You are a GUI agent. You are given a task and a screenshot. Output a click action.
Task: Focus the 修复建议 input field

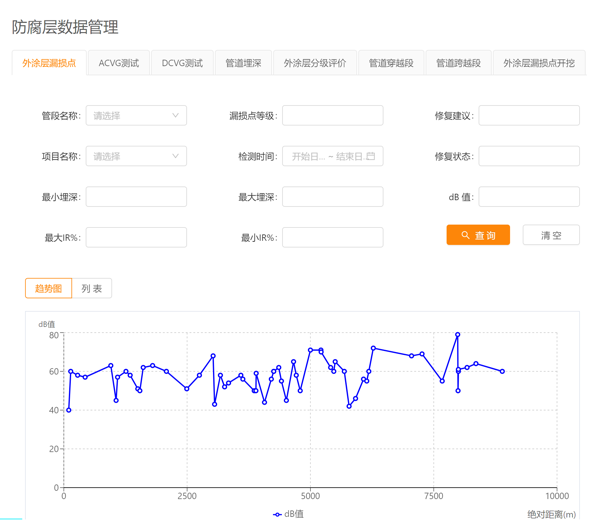click(529, 115)
